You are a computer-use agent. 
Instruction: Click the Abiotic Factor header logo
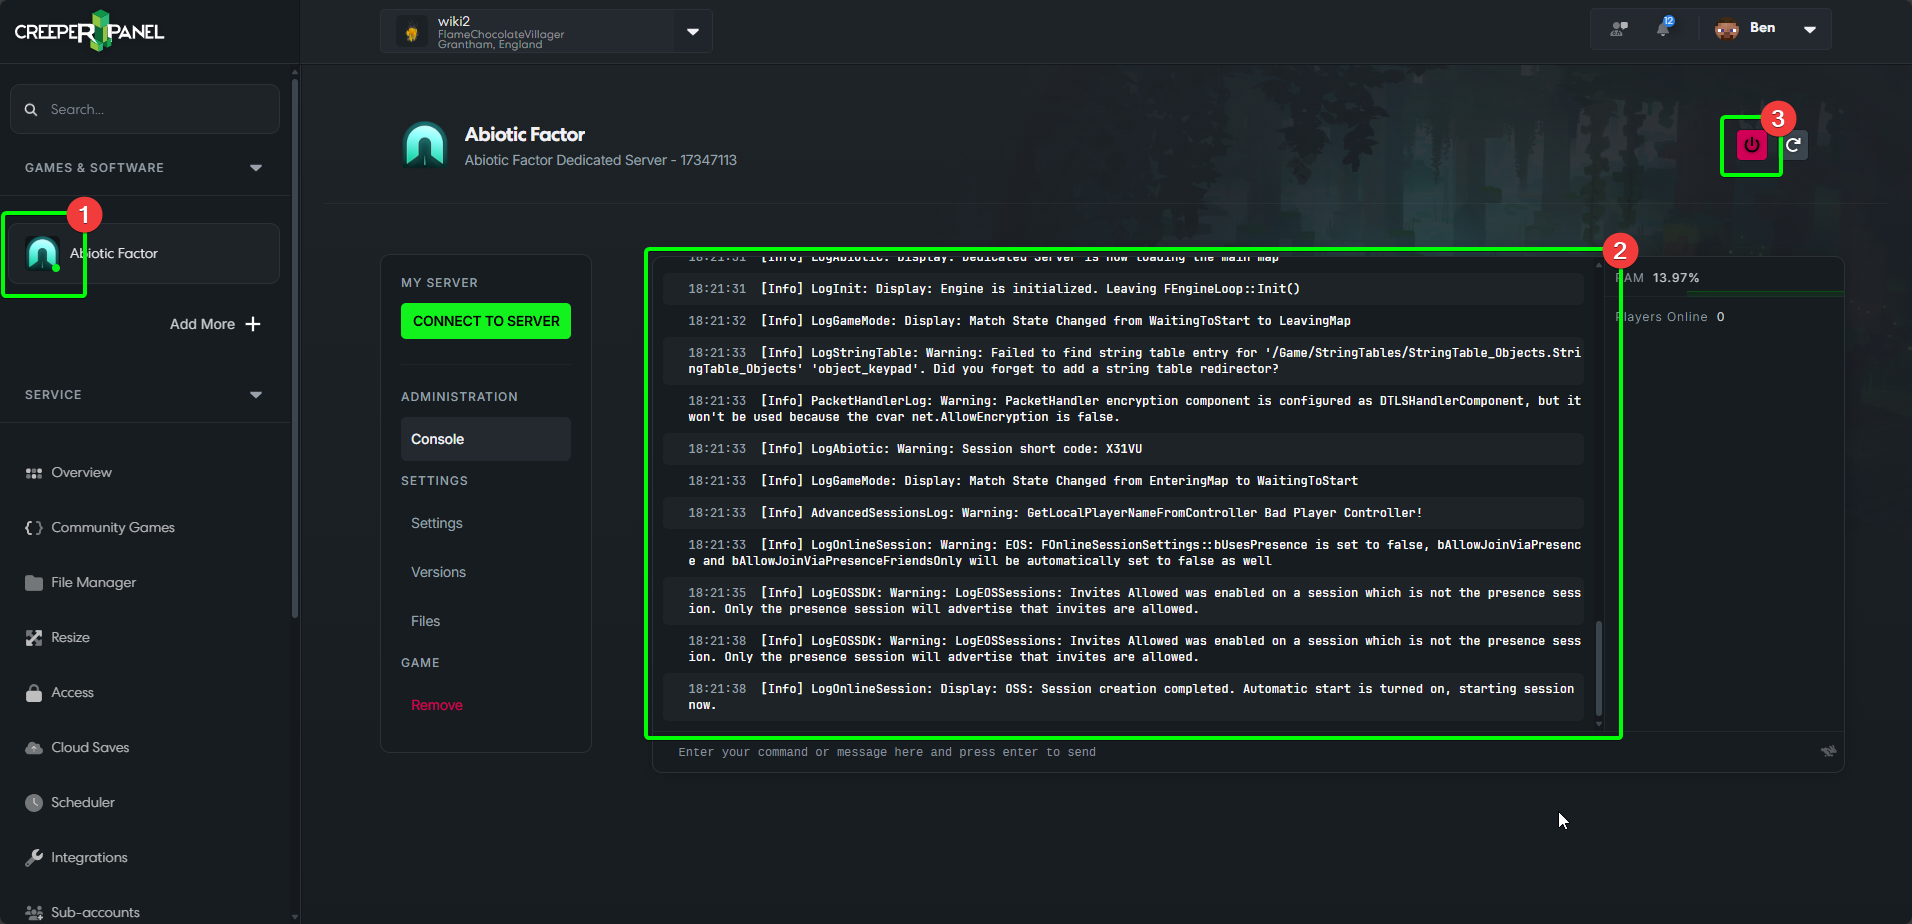coord(425,145)
